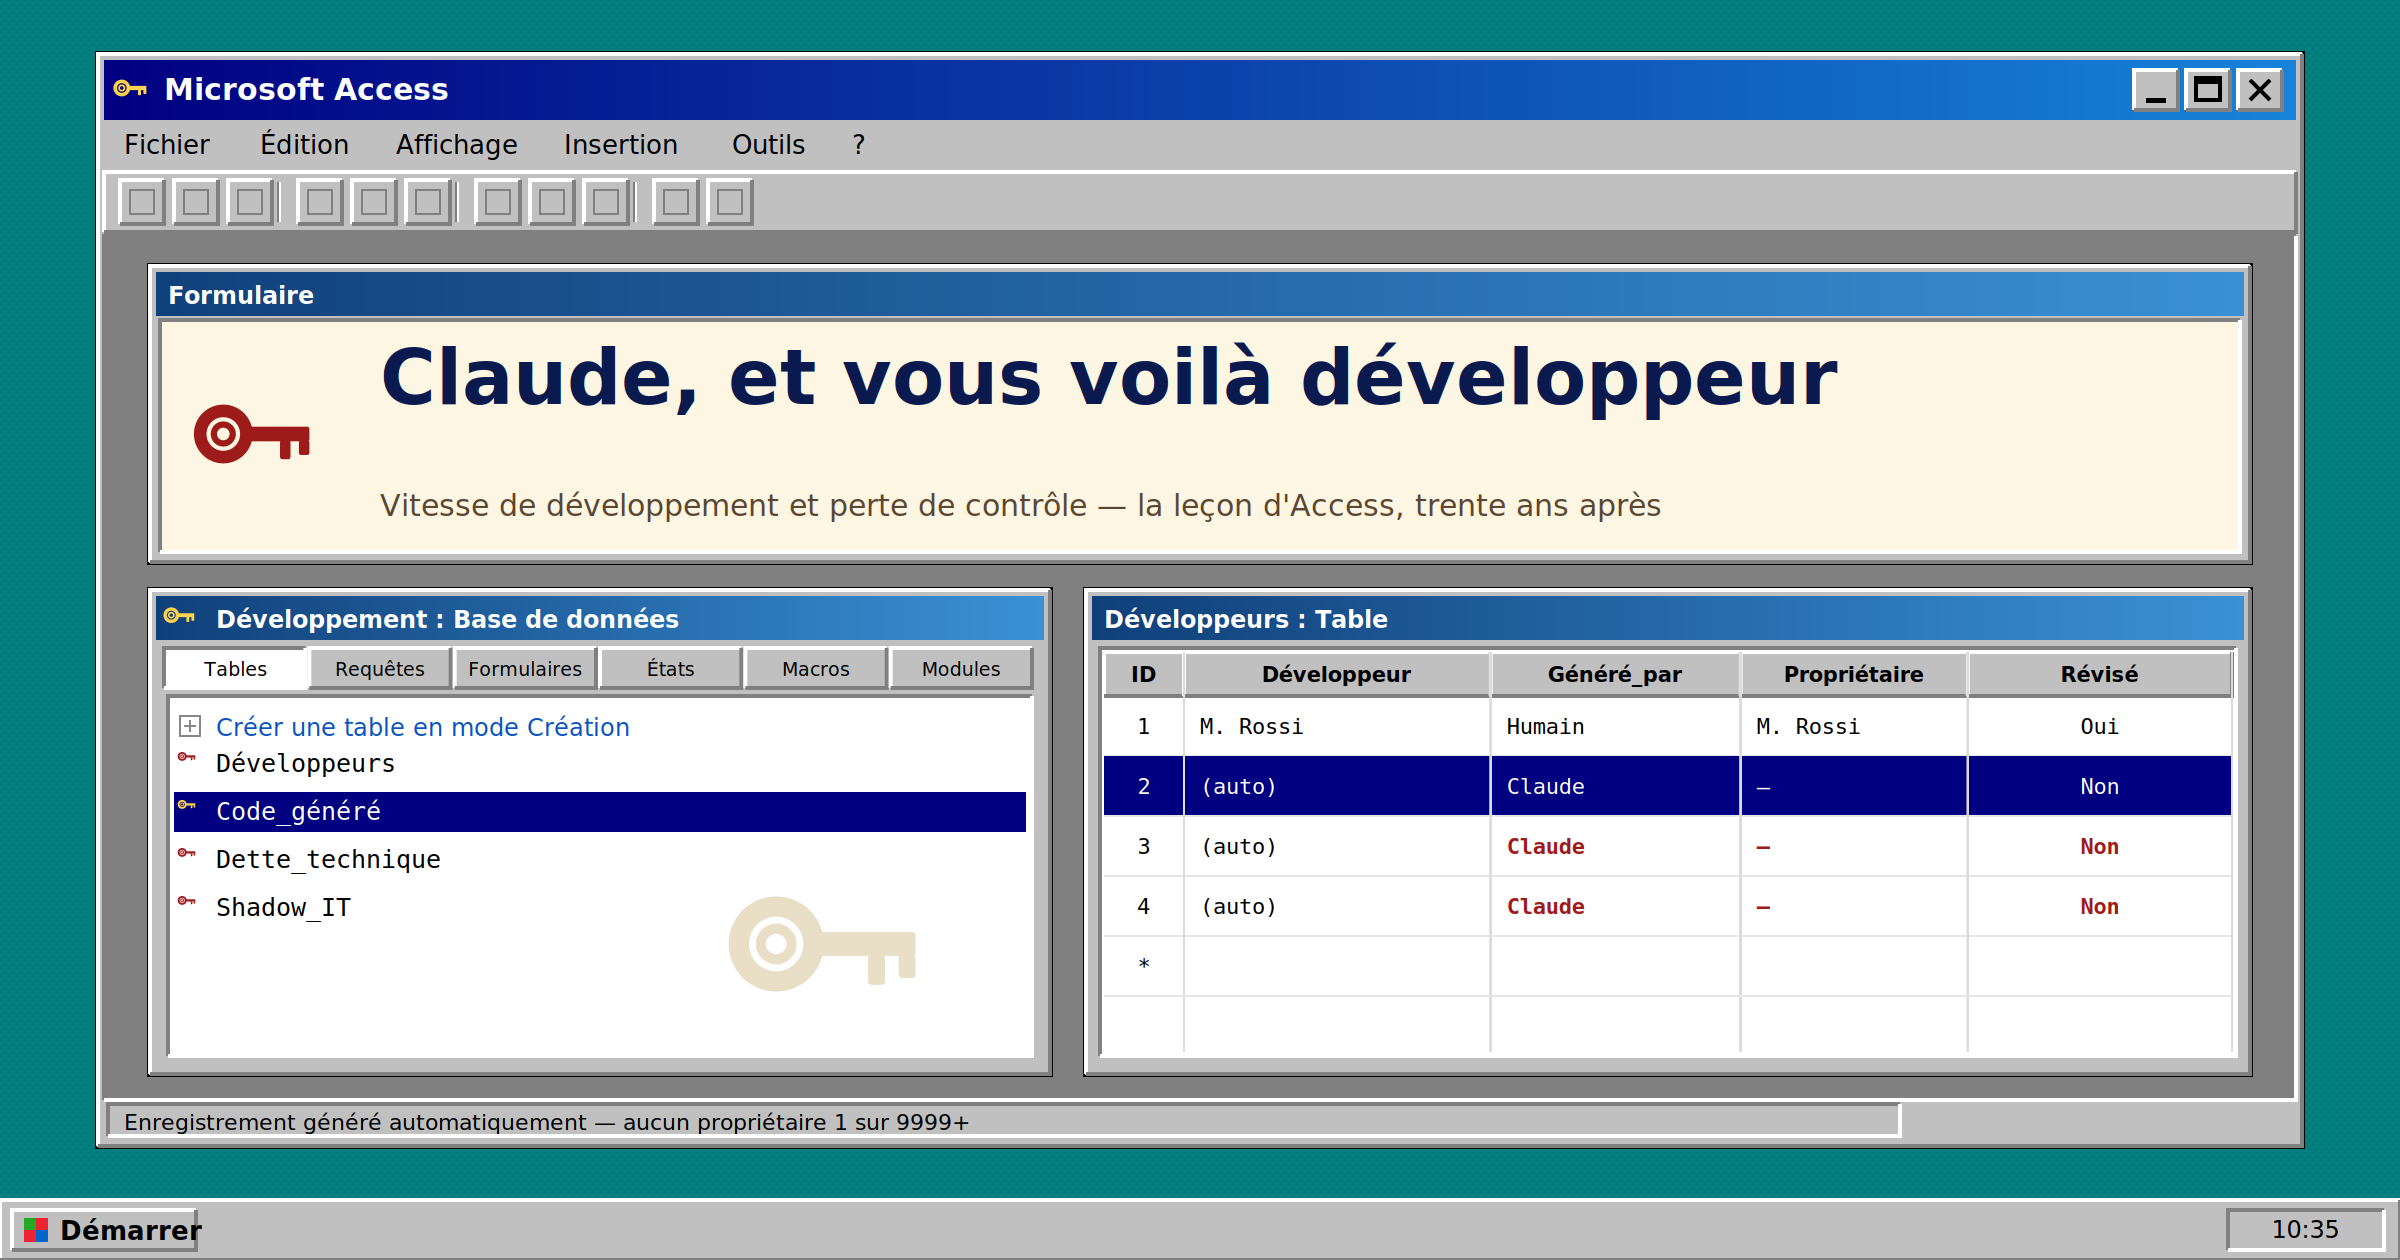Click the heading 'Claude, et vous voilà développeur'

1109,378
